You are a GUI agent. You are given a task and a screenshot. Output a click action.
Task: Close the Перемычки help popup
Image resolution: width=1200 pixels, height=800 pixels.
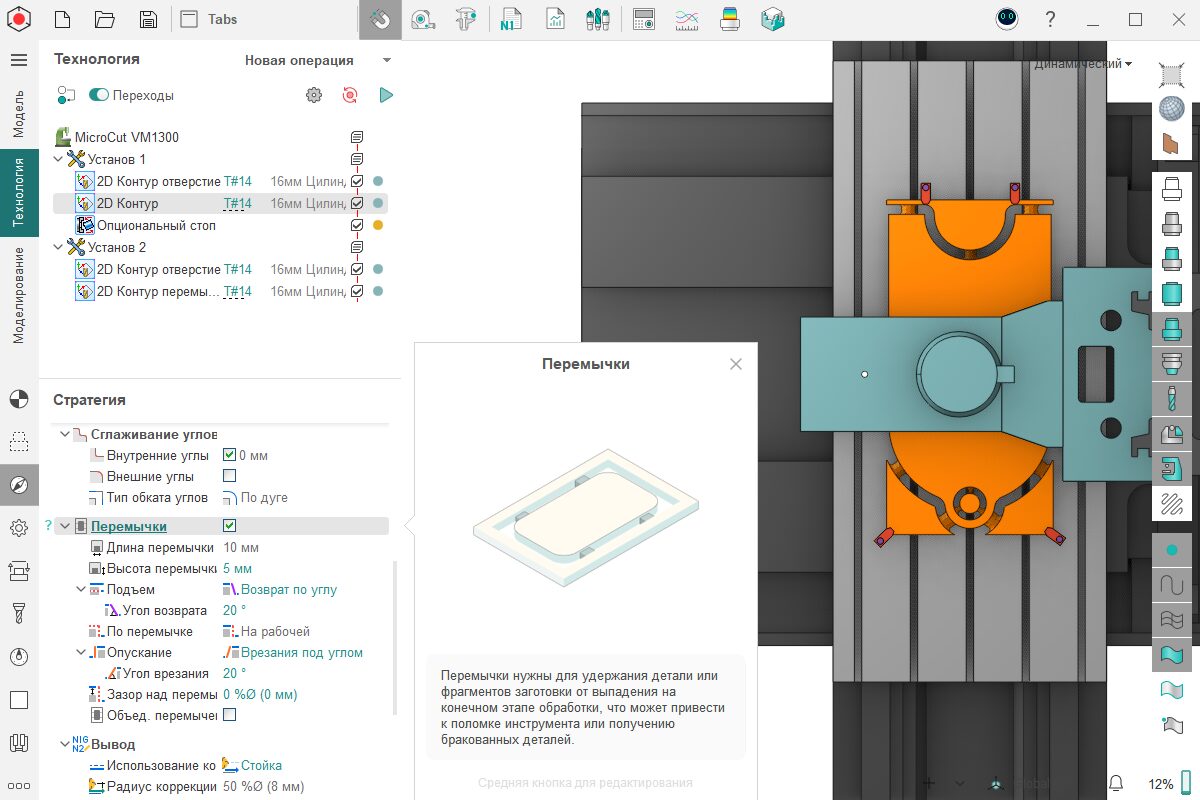pos(736,364)
